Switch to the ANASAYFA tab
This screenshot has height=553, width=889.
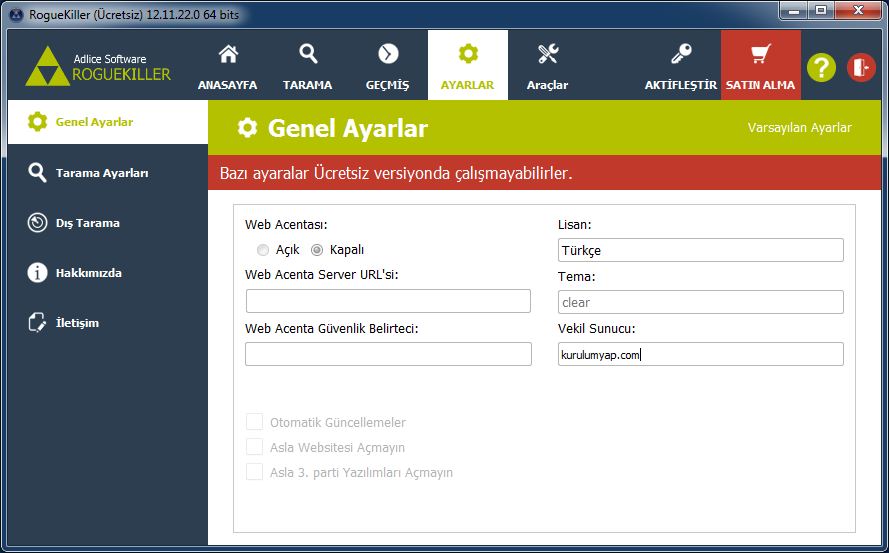coord(228,65)
